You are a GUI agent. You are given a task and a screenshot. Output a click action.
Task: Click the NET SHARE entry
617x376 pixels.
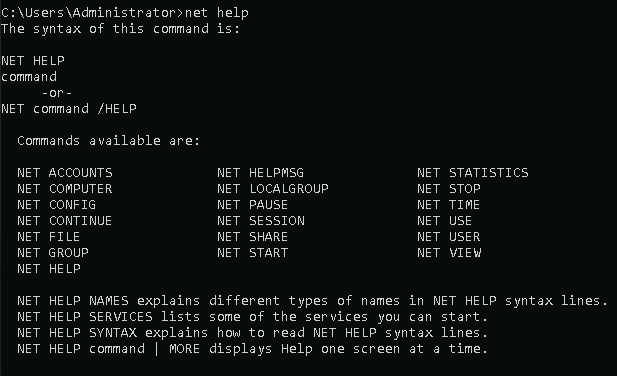tap(253, 237)
